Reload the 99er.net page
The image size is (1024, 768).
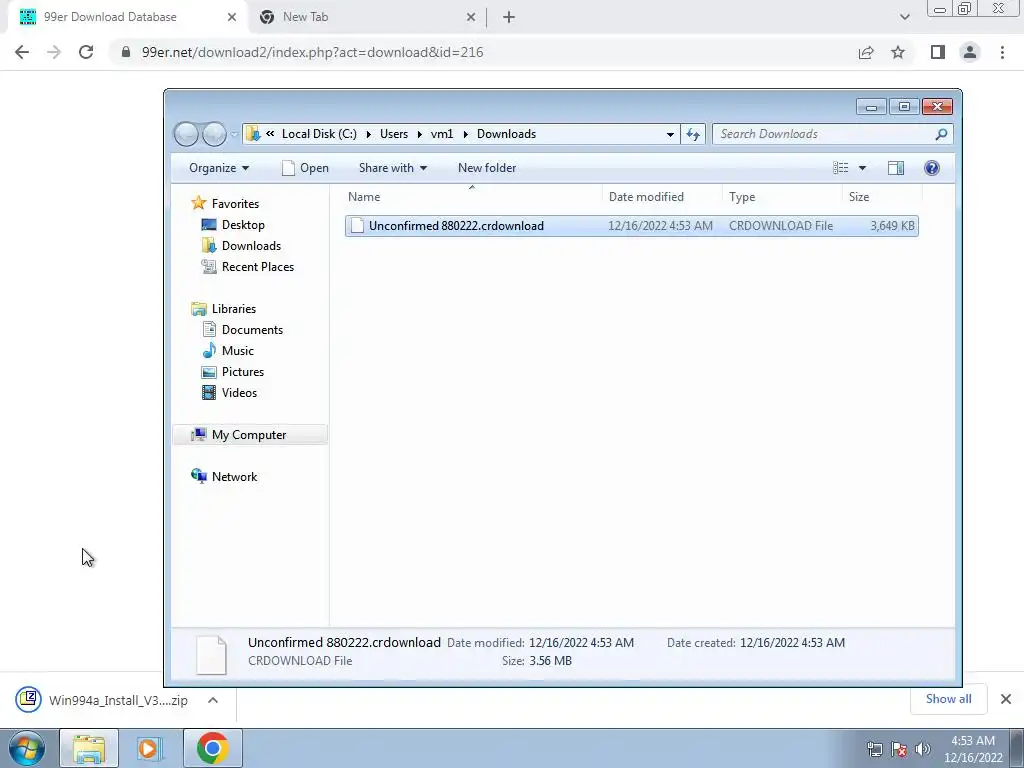(86, 52)
